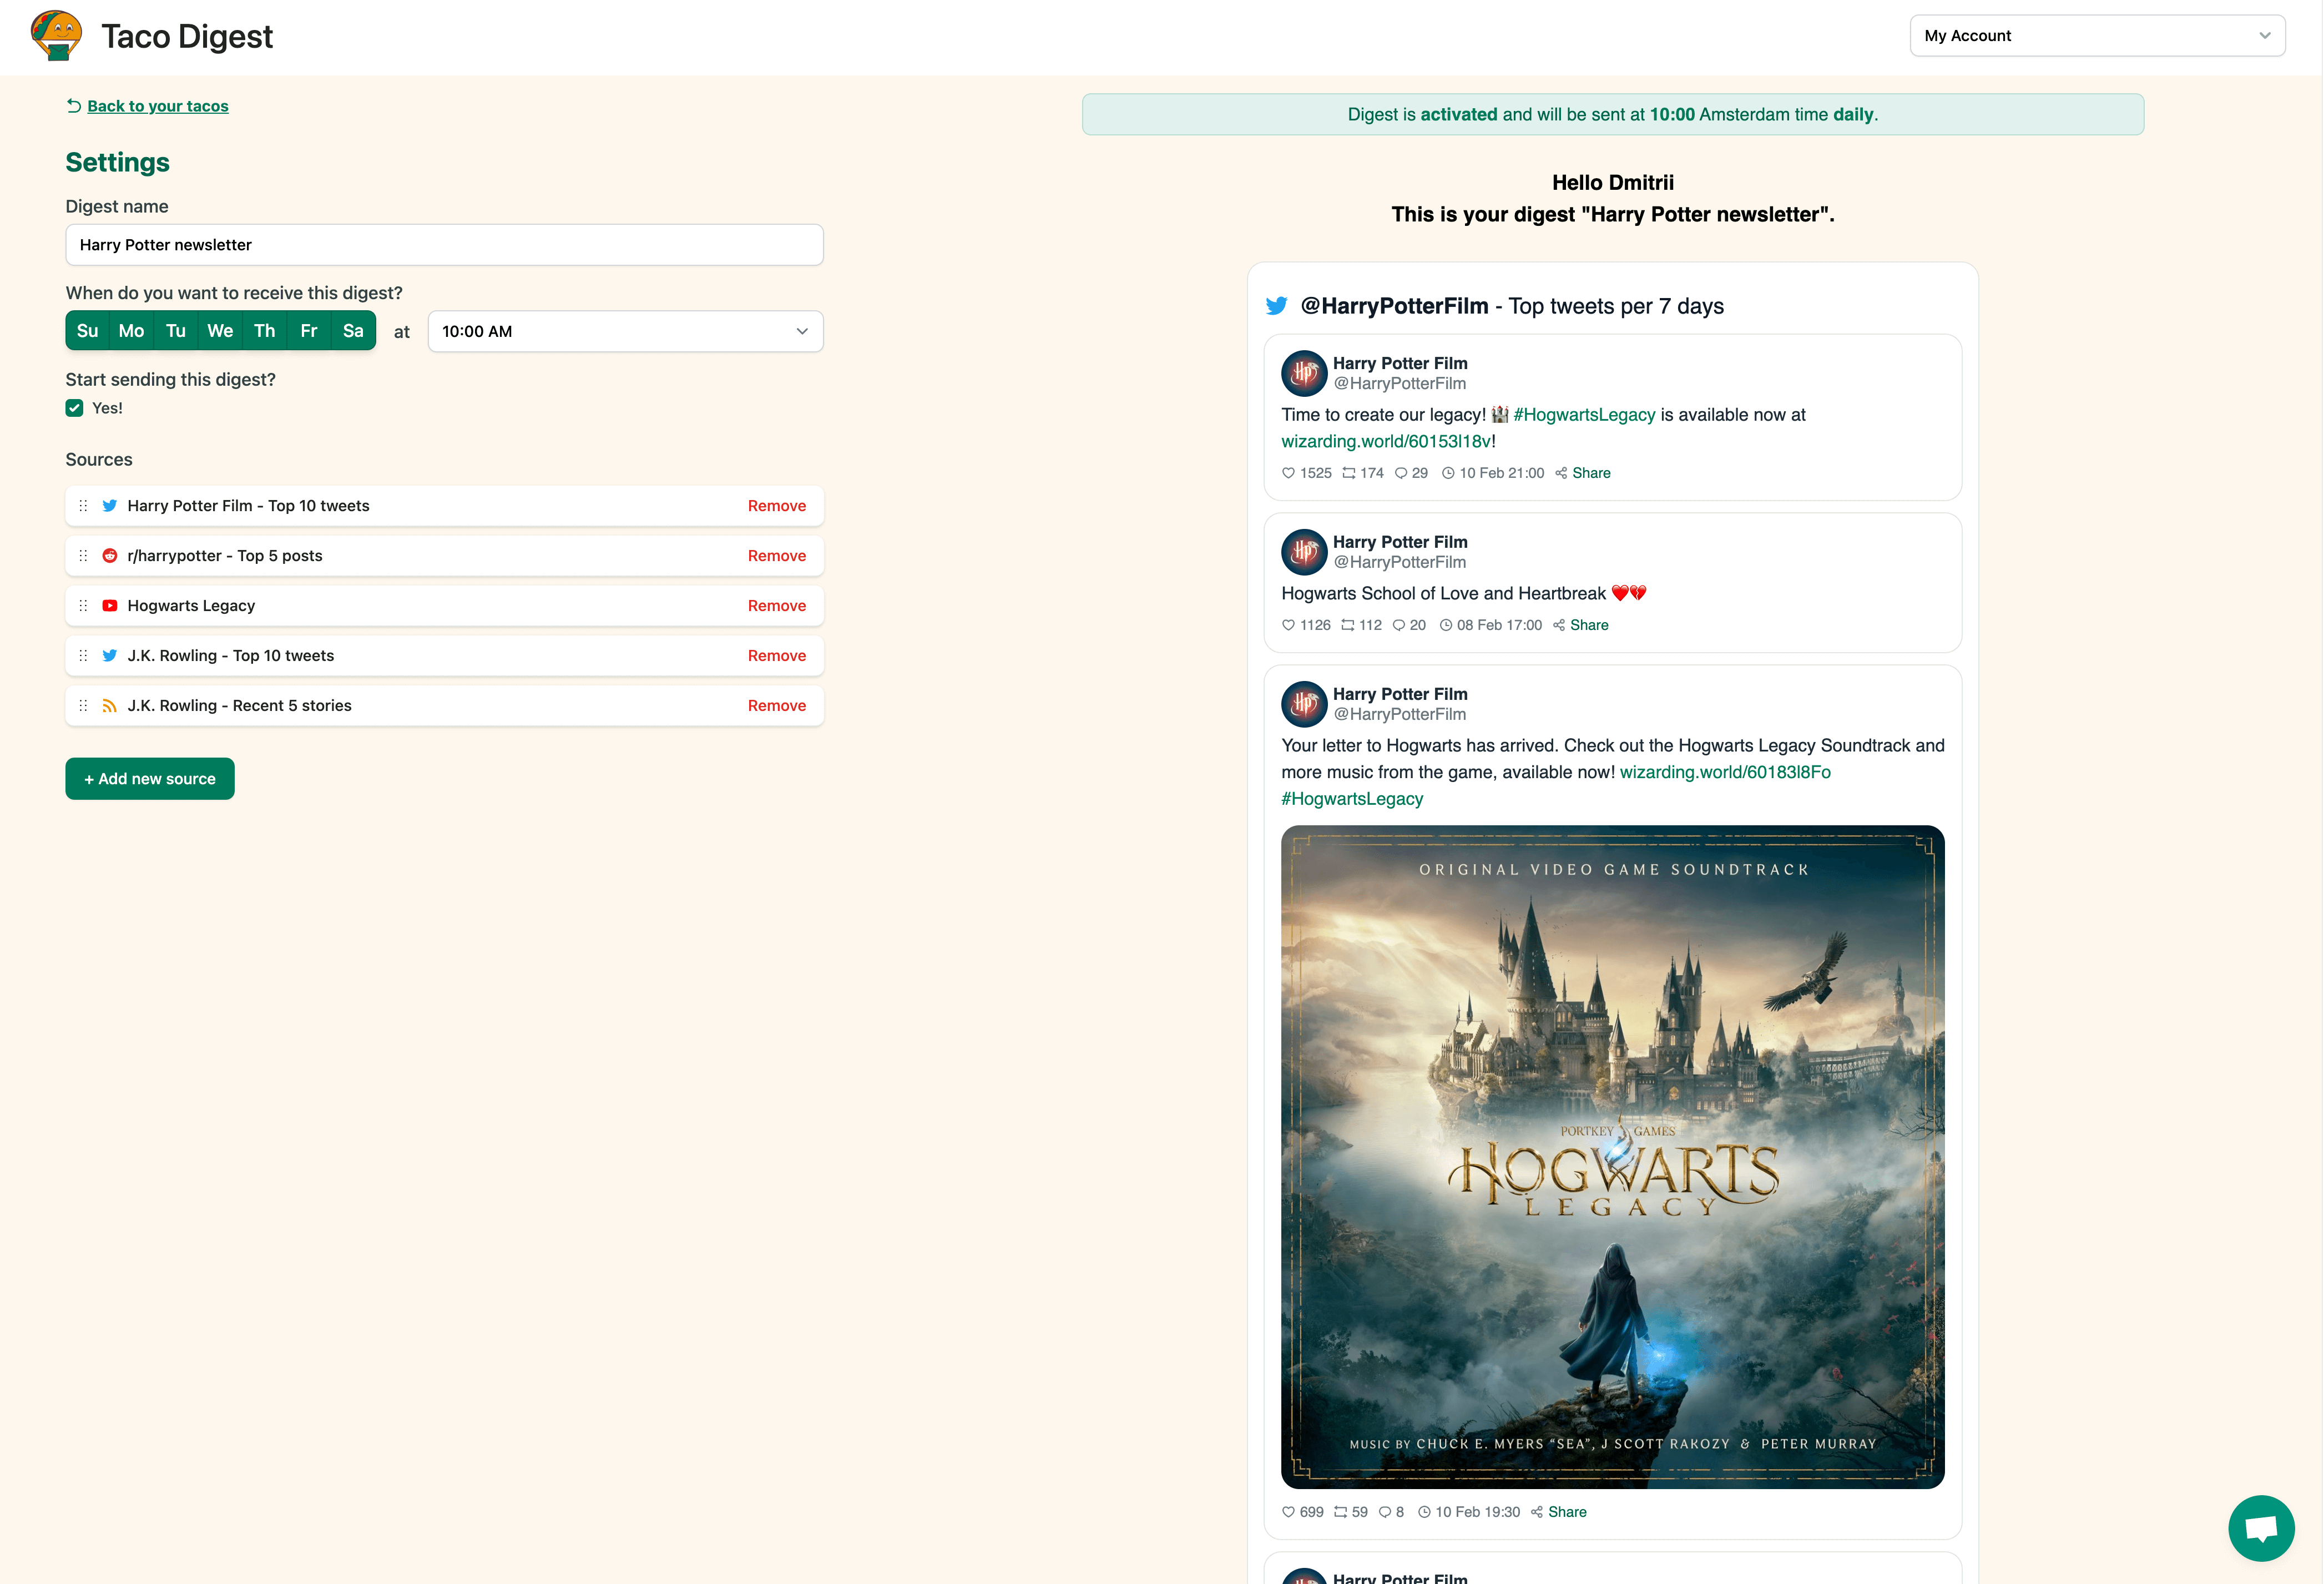The image size is (2324, 1584).
Task: Go back to your tacos
Action: tap(158, 106)
